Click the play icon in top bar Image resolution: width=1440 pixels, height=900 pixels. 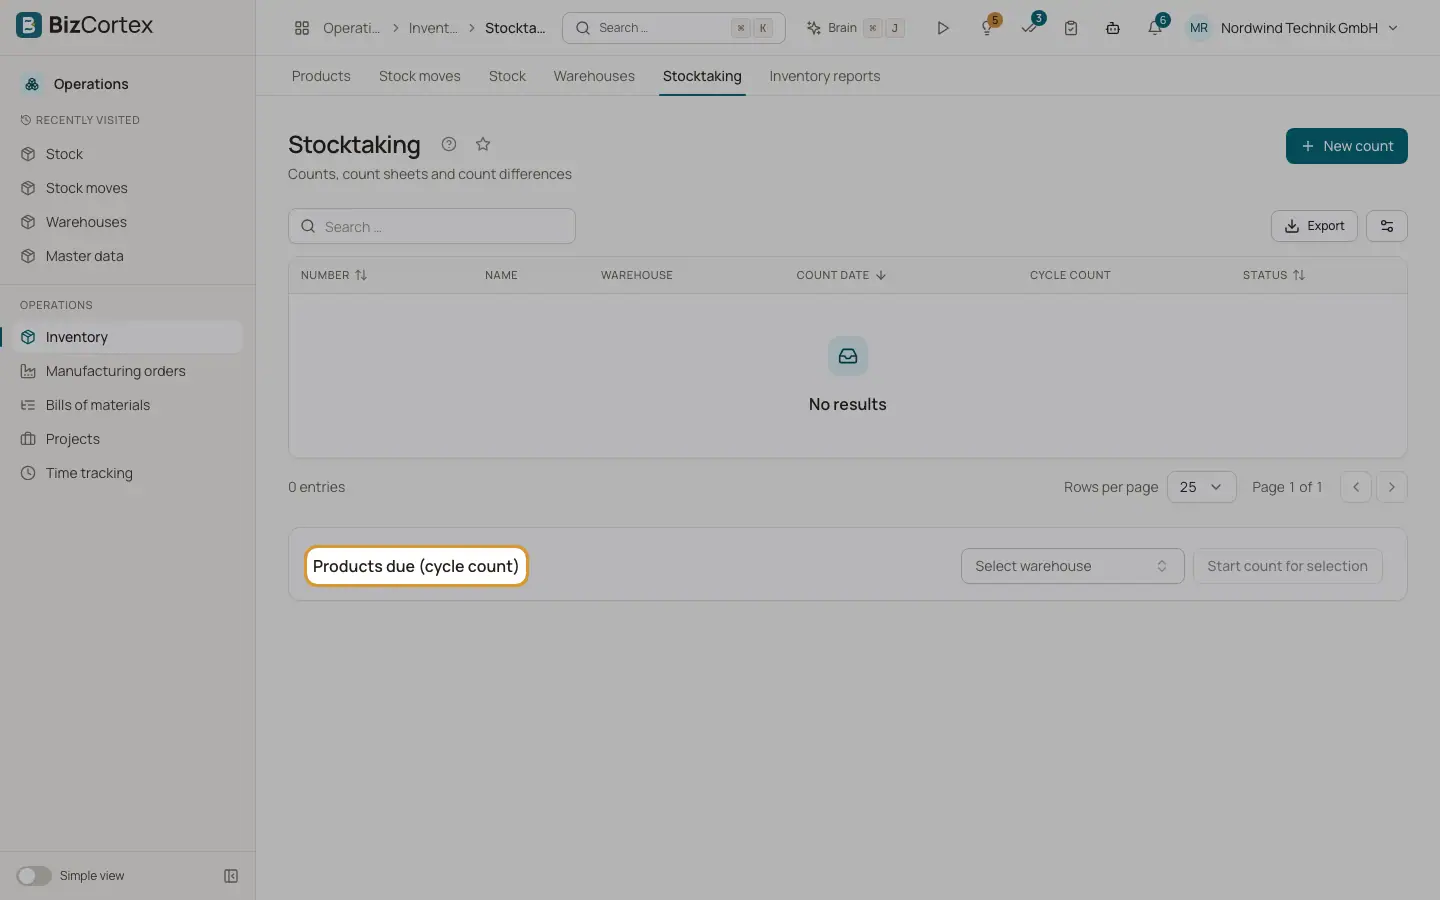tap(942, 28)
